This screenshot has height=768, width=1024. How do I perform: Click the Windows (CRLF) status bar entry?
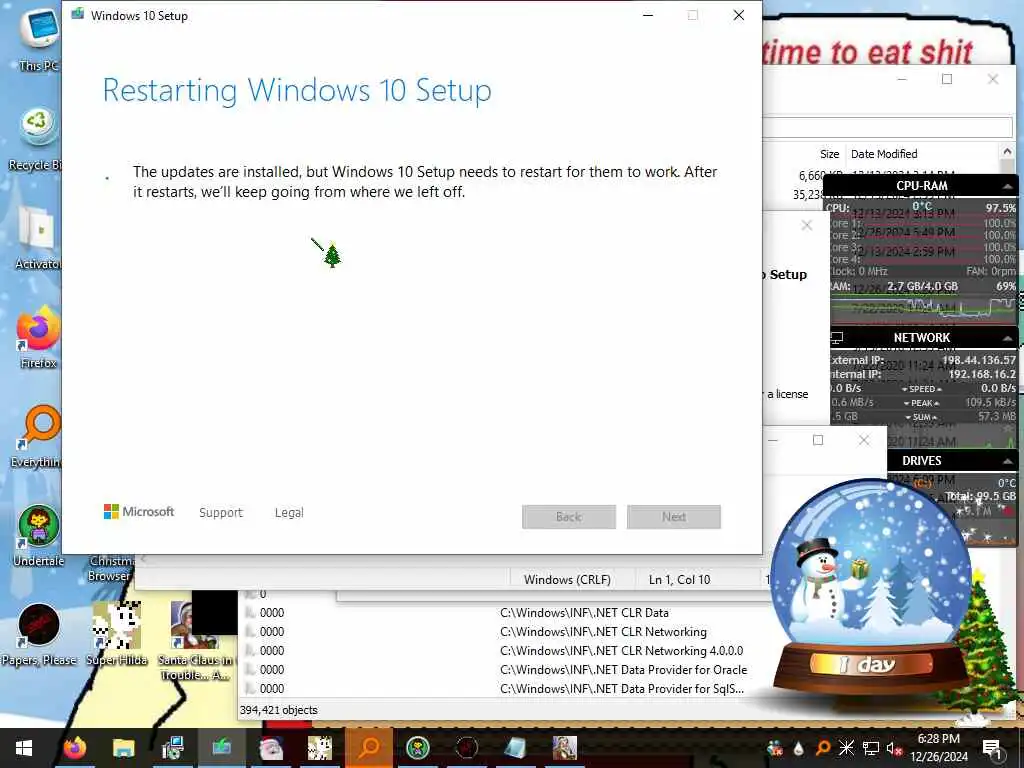(568, 579)
